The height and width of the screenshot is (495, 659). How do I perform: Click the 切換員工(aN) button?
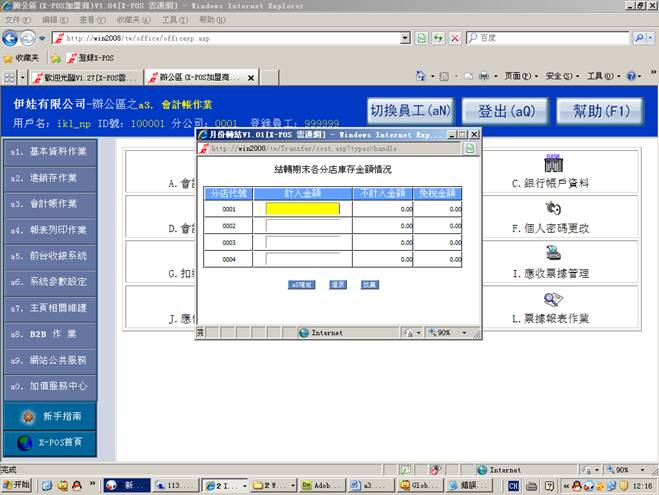(408, 111)
